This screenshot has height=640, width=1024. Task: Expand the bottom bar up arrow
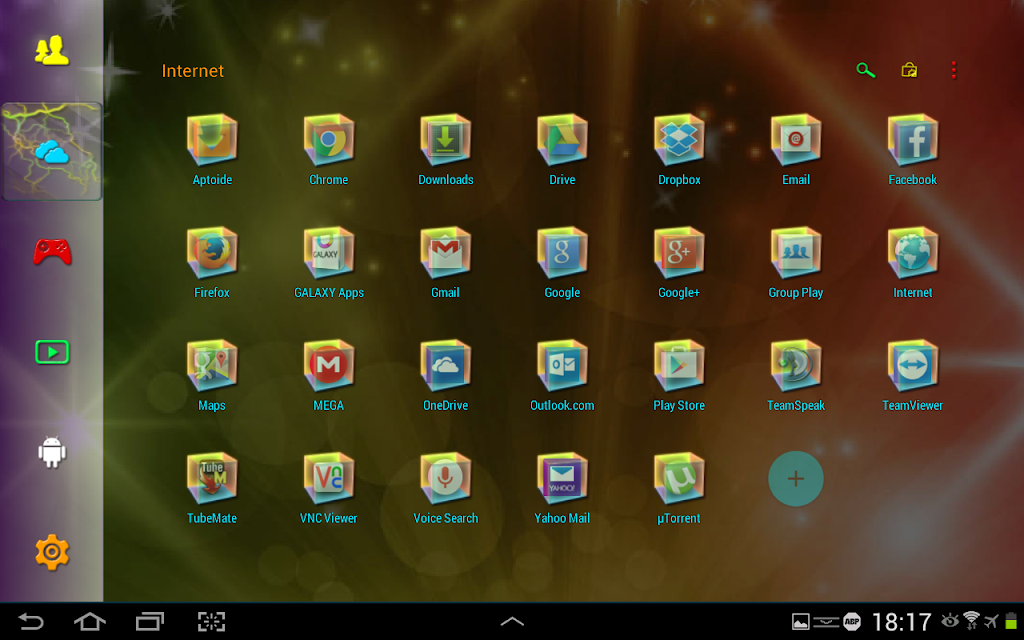coord(512,621)
